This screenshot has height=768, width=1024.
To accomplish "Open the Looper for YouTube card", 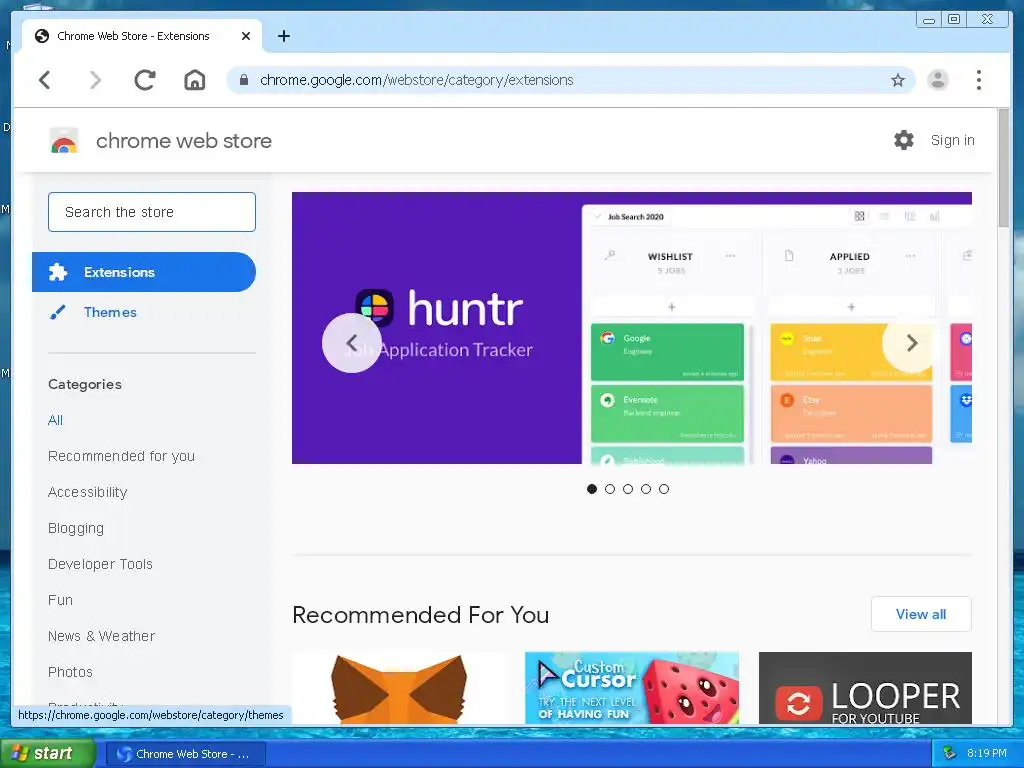I will pos(865,688).
